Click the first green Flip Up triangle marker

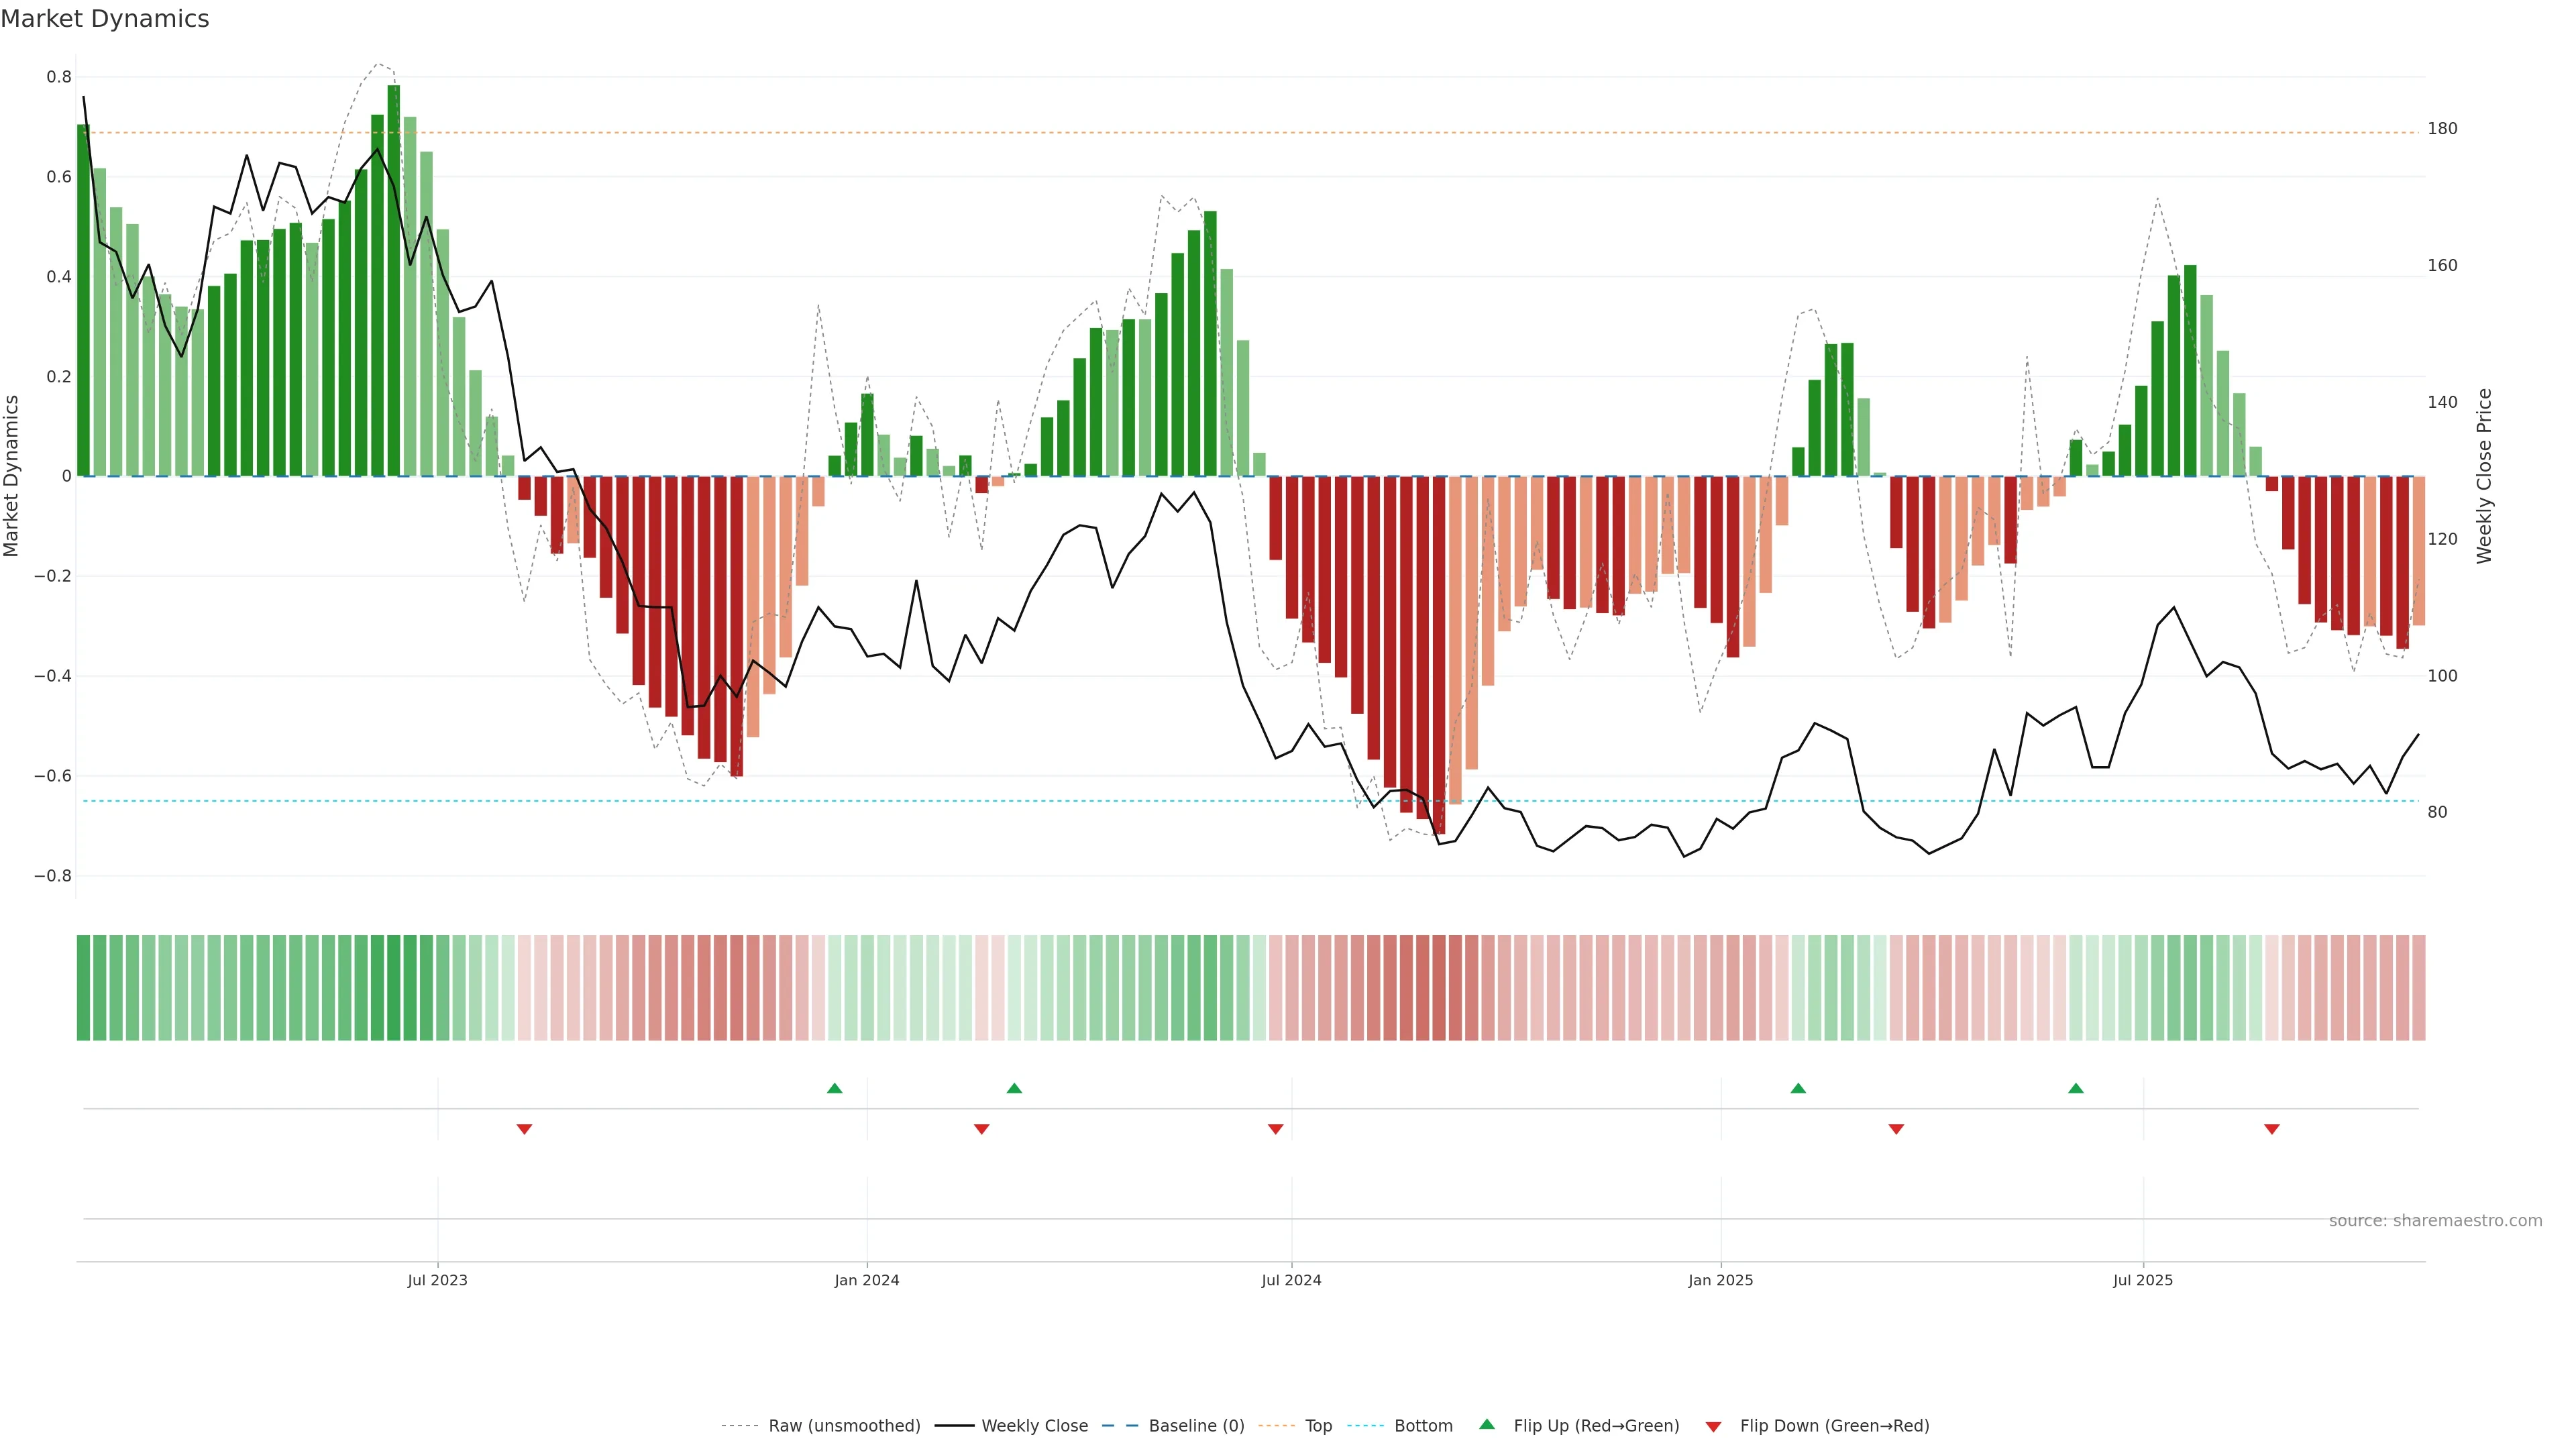(x=834, y=1088)
